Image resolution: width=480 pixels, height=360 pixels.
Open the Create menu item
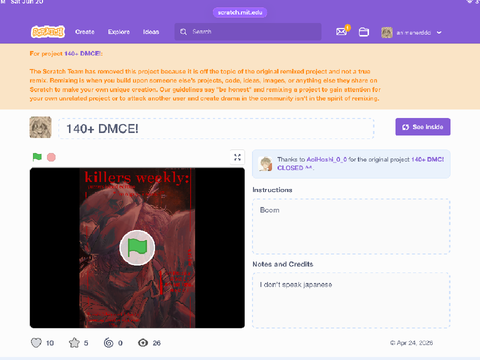coord(85,32)
